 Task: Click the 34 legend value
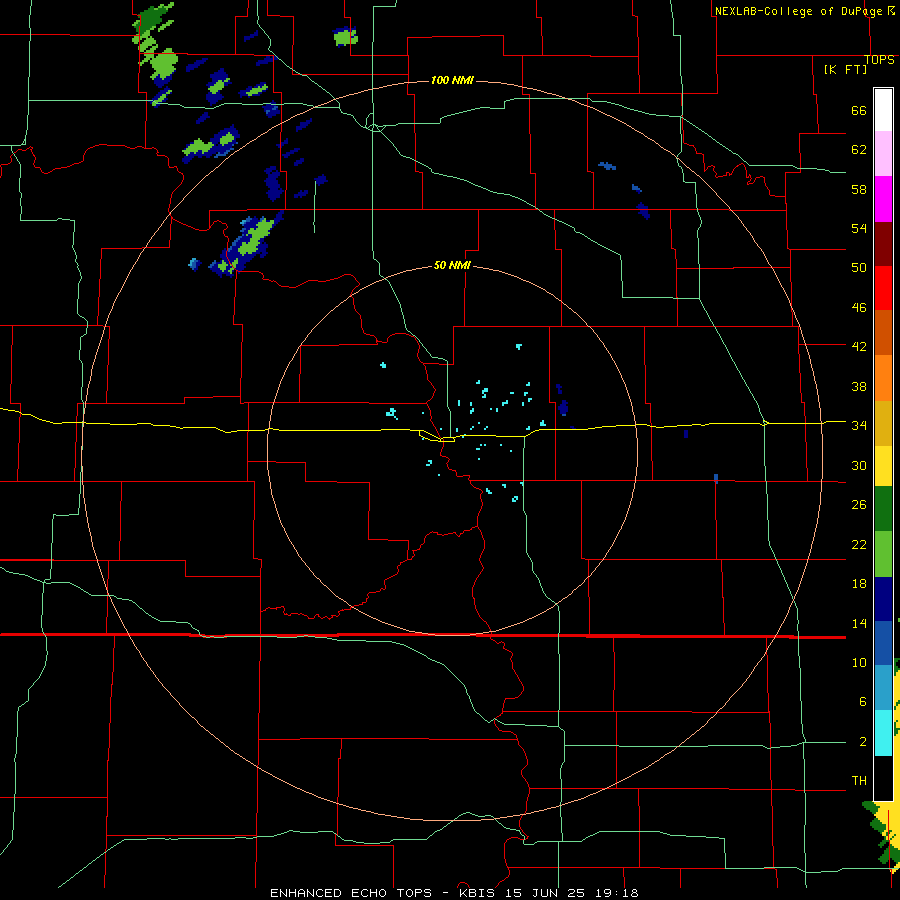pos(859,426)
